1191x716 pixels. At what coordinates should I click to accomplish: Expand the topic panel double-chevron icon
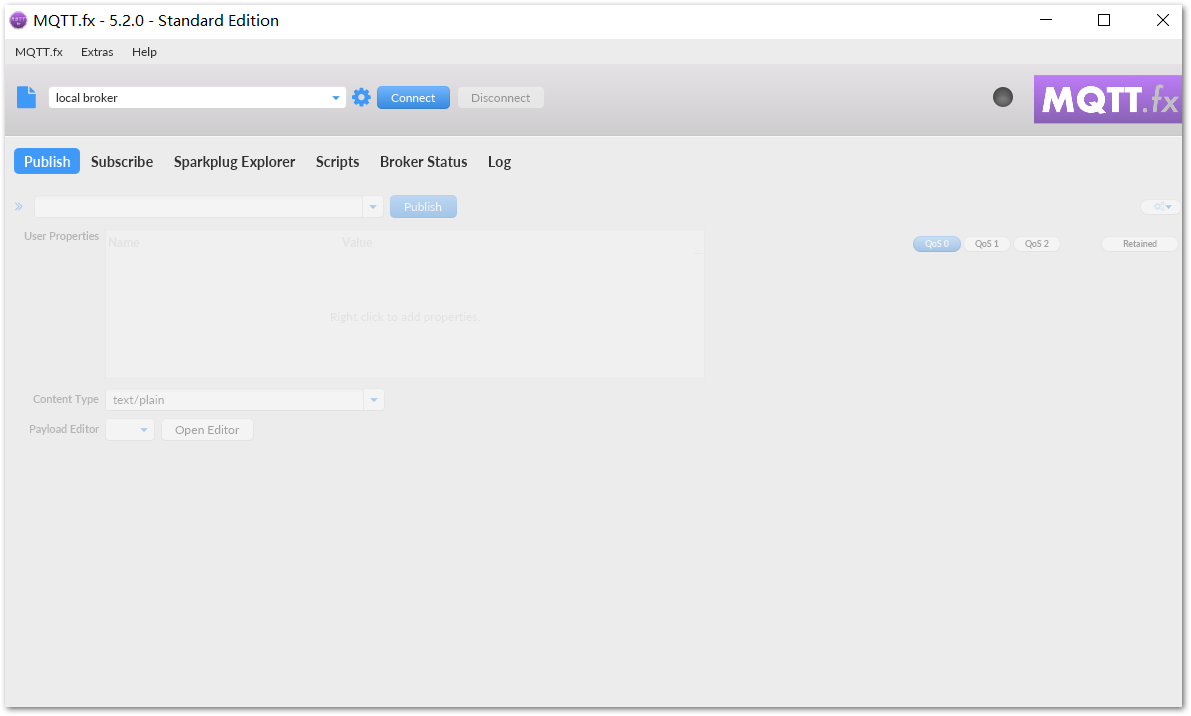[19, 207]
